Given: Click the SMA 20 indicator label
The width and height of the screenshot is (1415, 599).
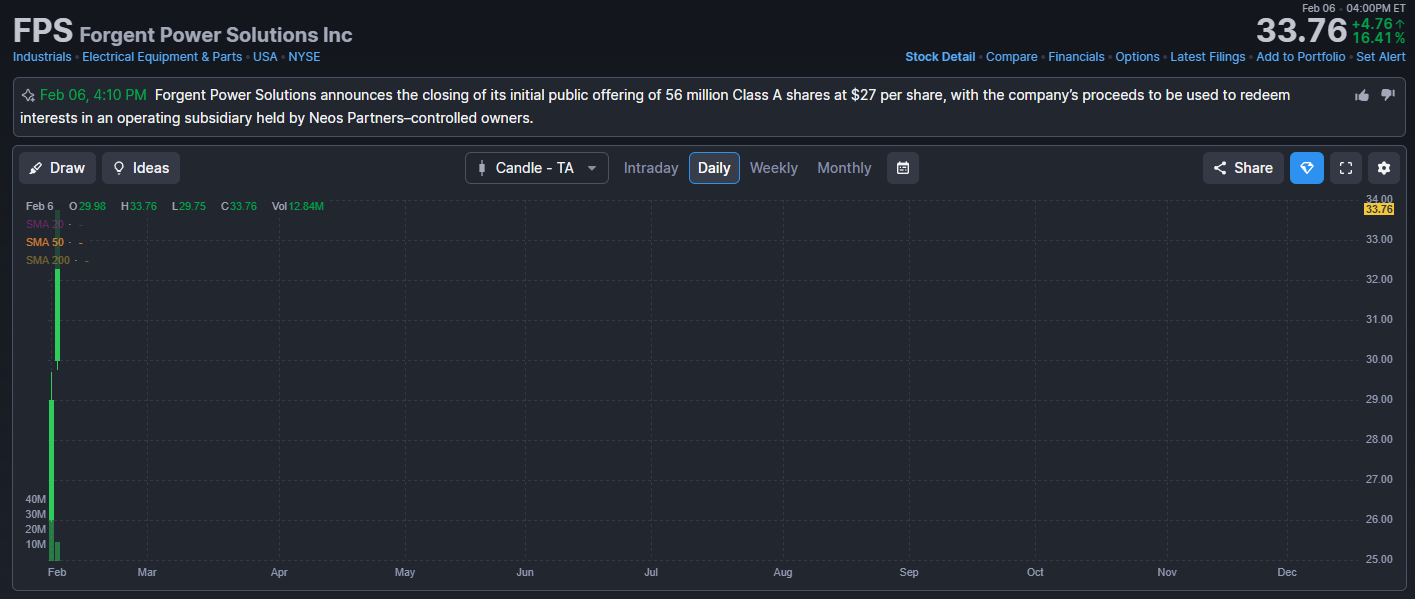Looking at the screenshot, I should pos(44,224).
